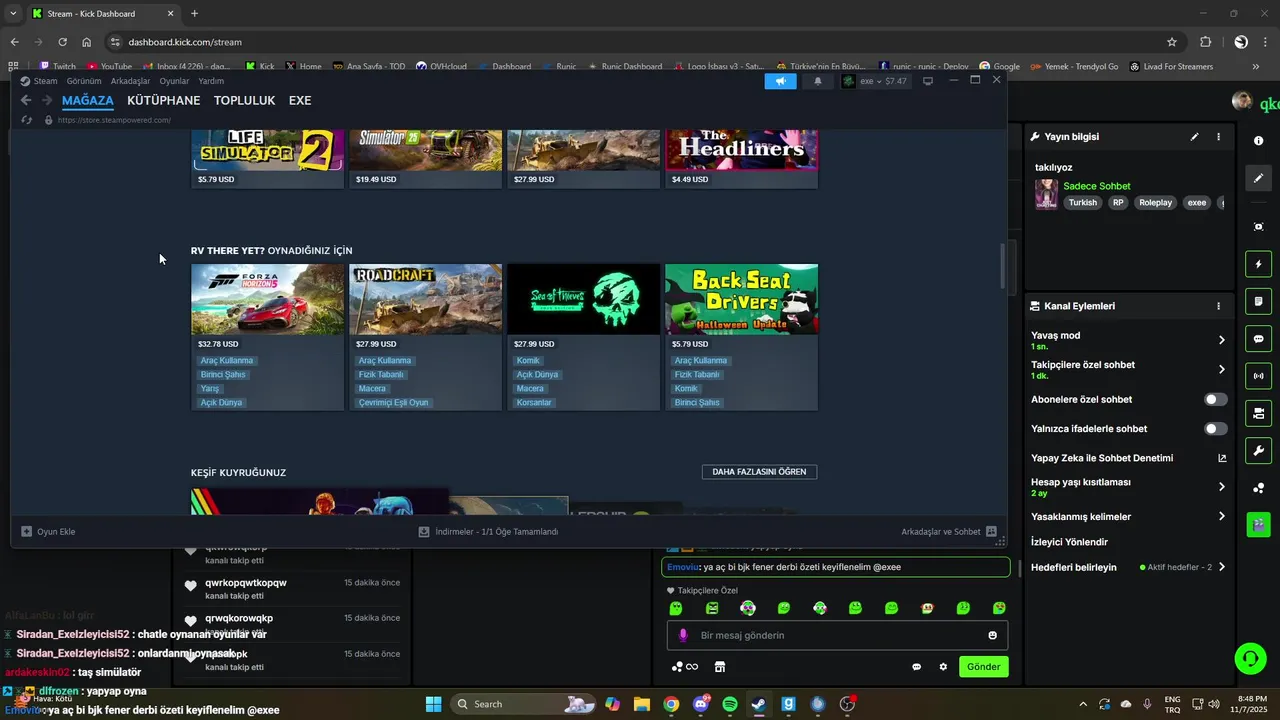Go back in Steam navigation
This screenshot has height=720, width=1280.
pyautogui.click(x=26, y=101)
